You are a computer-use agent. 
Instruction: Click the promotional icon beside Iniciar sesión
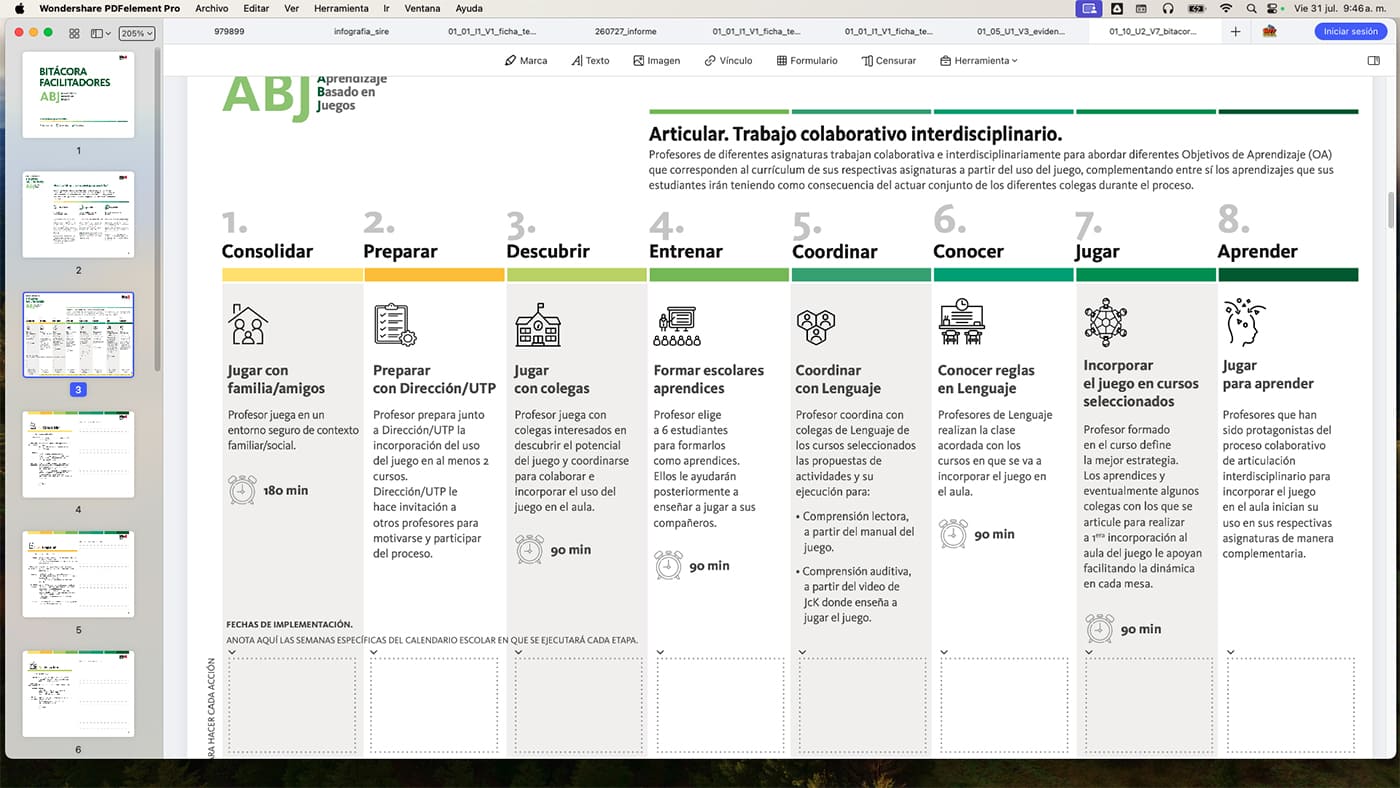(1269, 31)
